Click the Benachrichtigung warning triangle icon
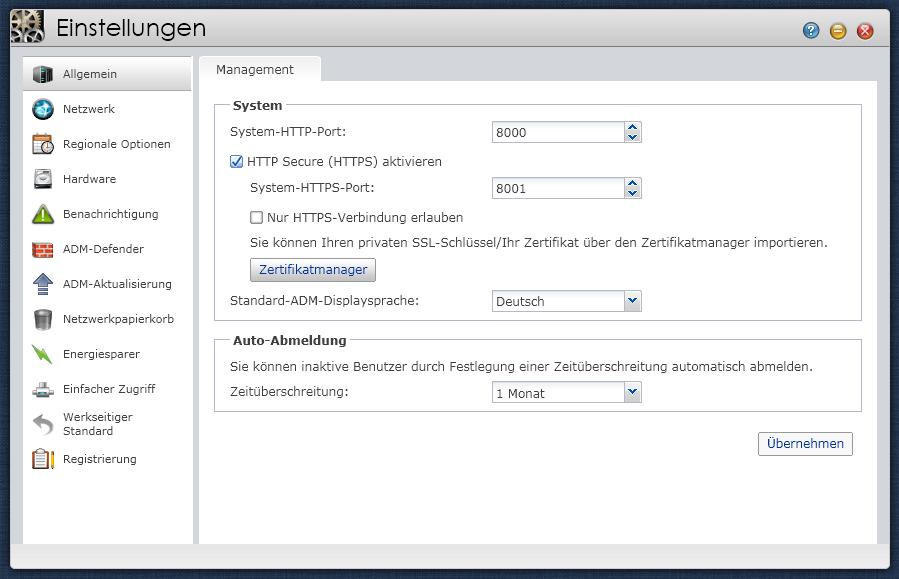 43,214
